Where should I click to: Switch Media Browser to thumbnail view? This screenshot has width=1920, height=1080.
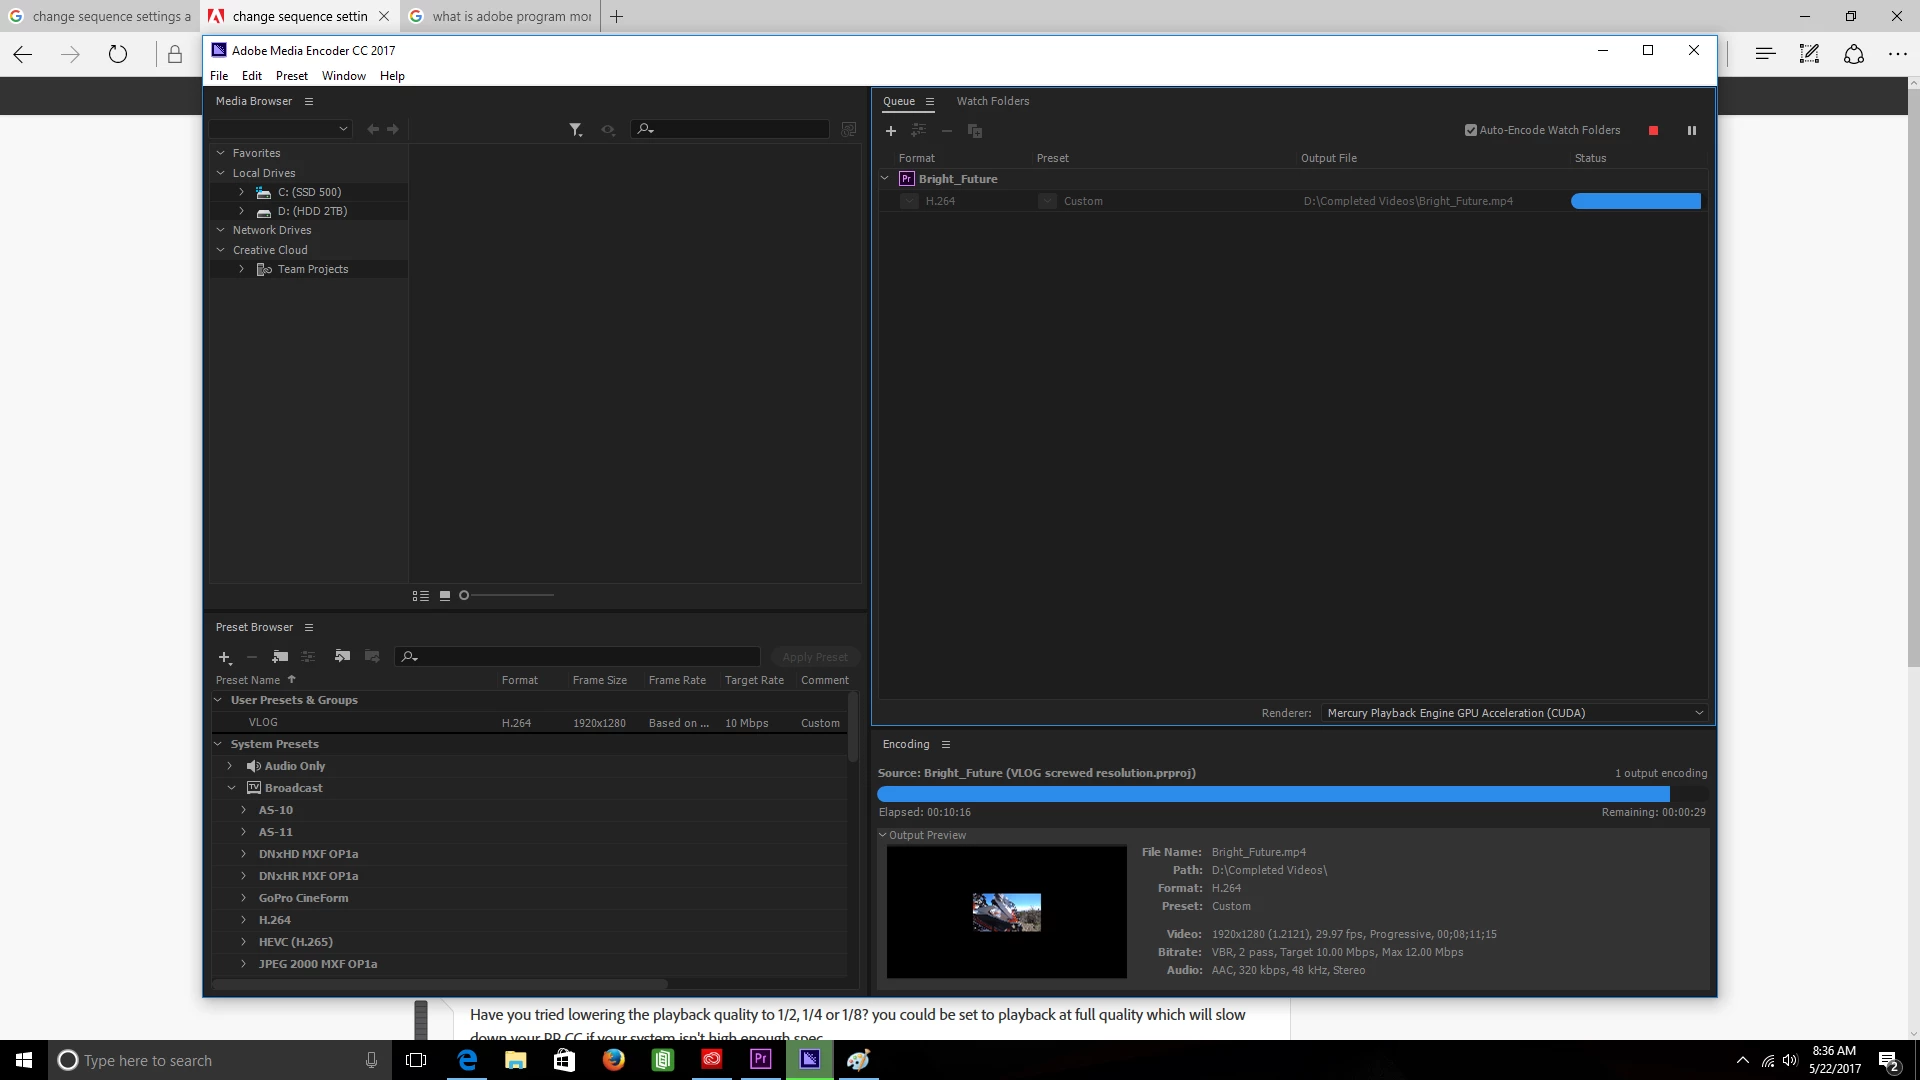tap(445, 596)
